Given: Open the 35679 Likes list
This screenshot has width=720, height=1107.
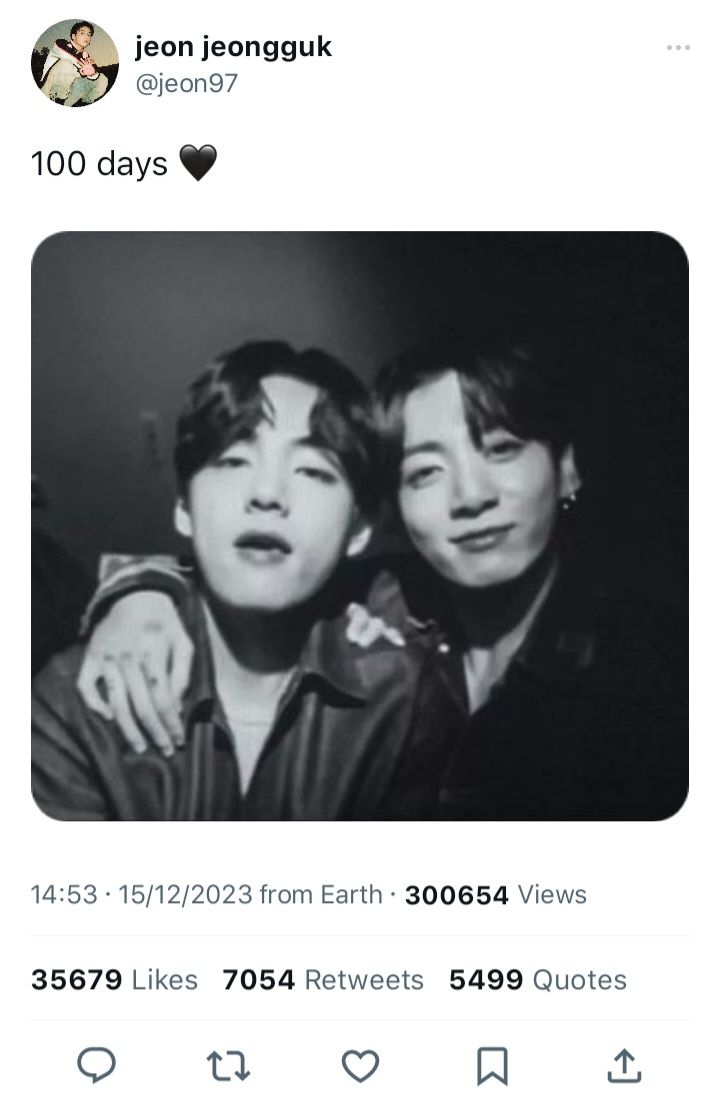Looking at the screenshot, I should coord(114,980).
